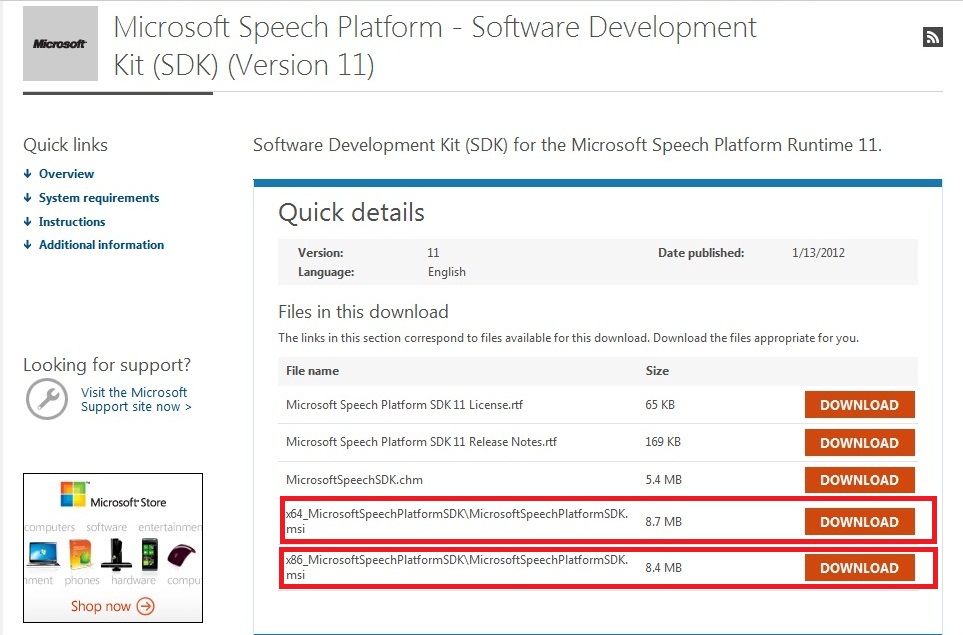963x635 pixels.
Task: Click the Shop now arrow icon
Action: click(x=146, y=607)
